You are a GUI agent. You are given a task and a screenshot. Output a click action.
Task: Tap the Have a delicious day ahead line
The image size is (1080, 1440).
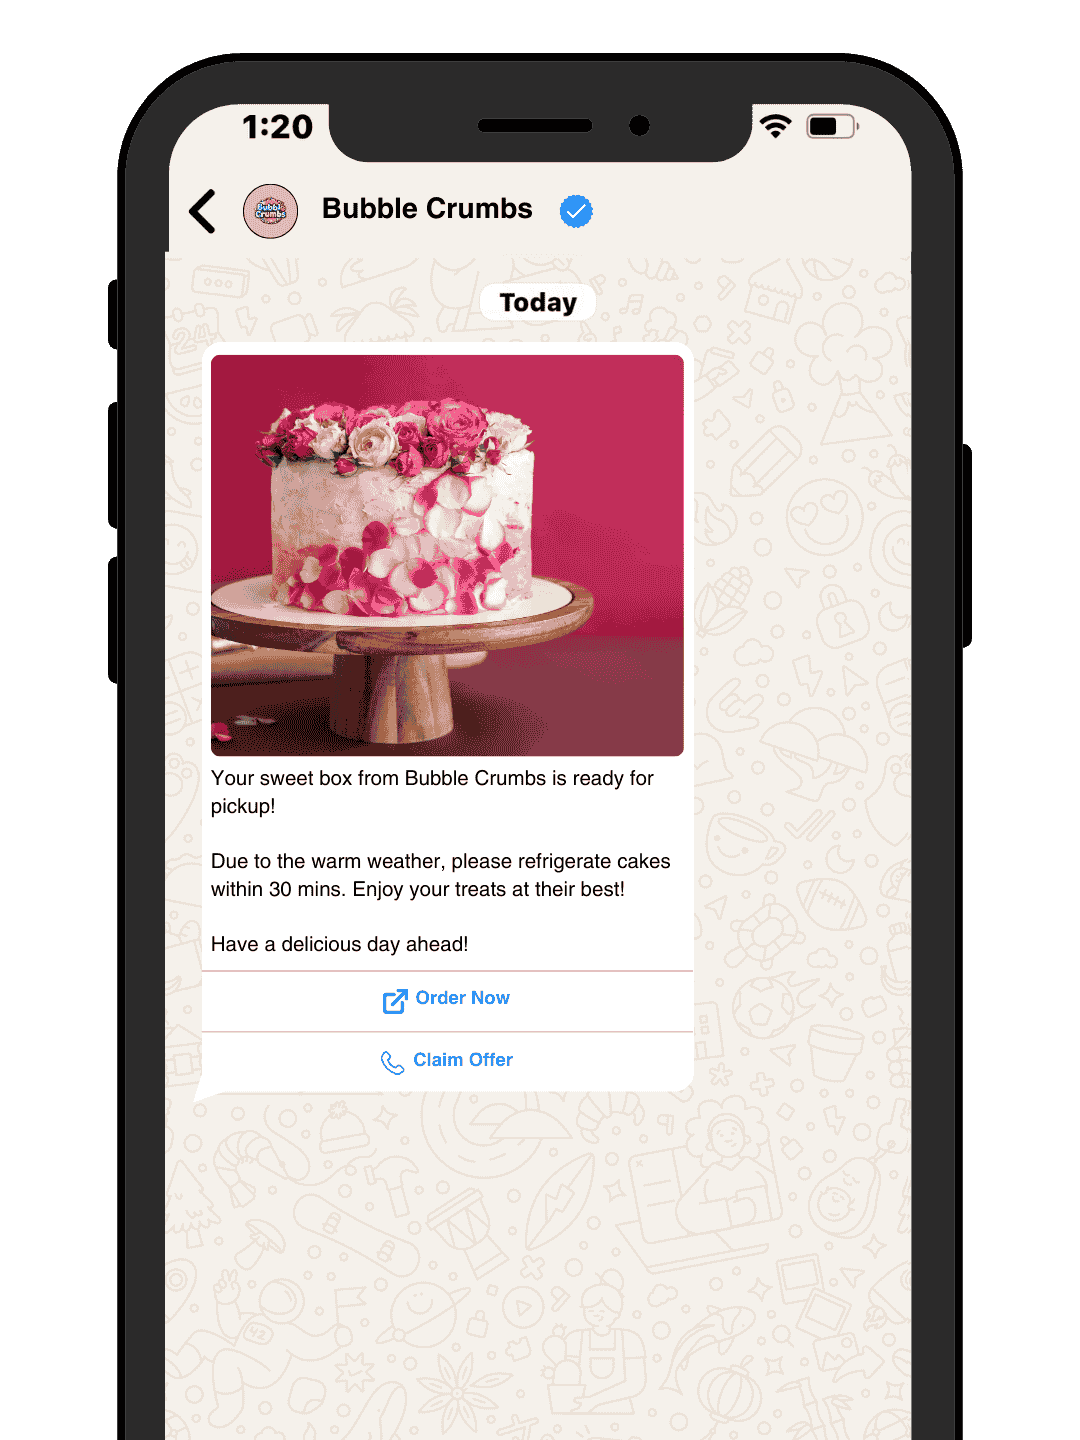pyautogui.click(x=339, y=944)
